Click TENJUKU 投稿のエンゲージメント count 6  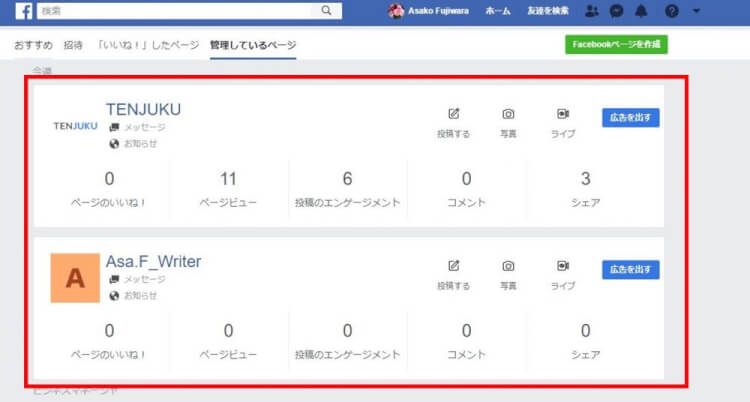(x=347, y=179)
